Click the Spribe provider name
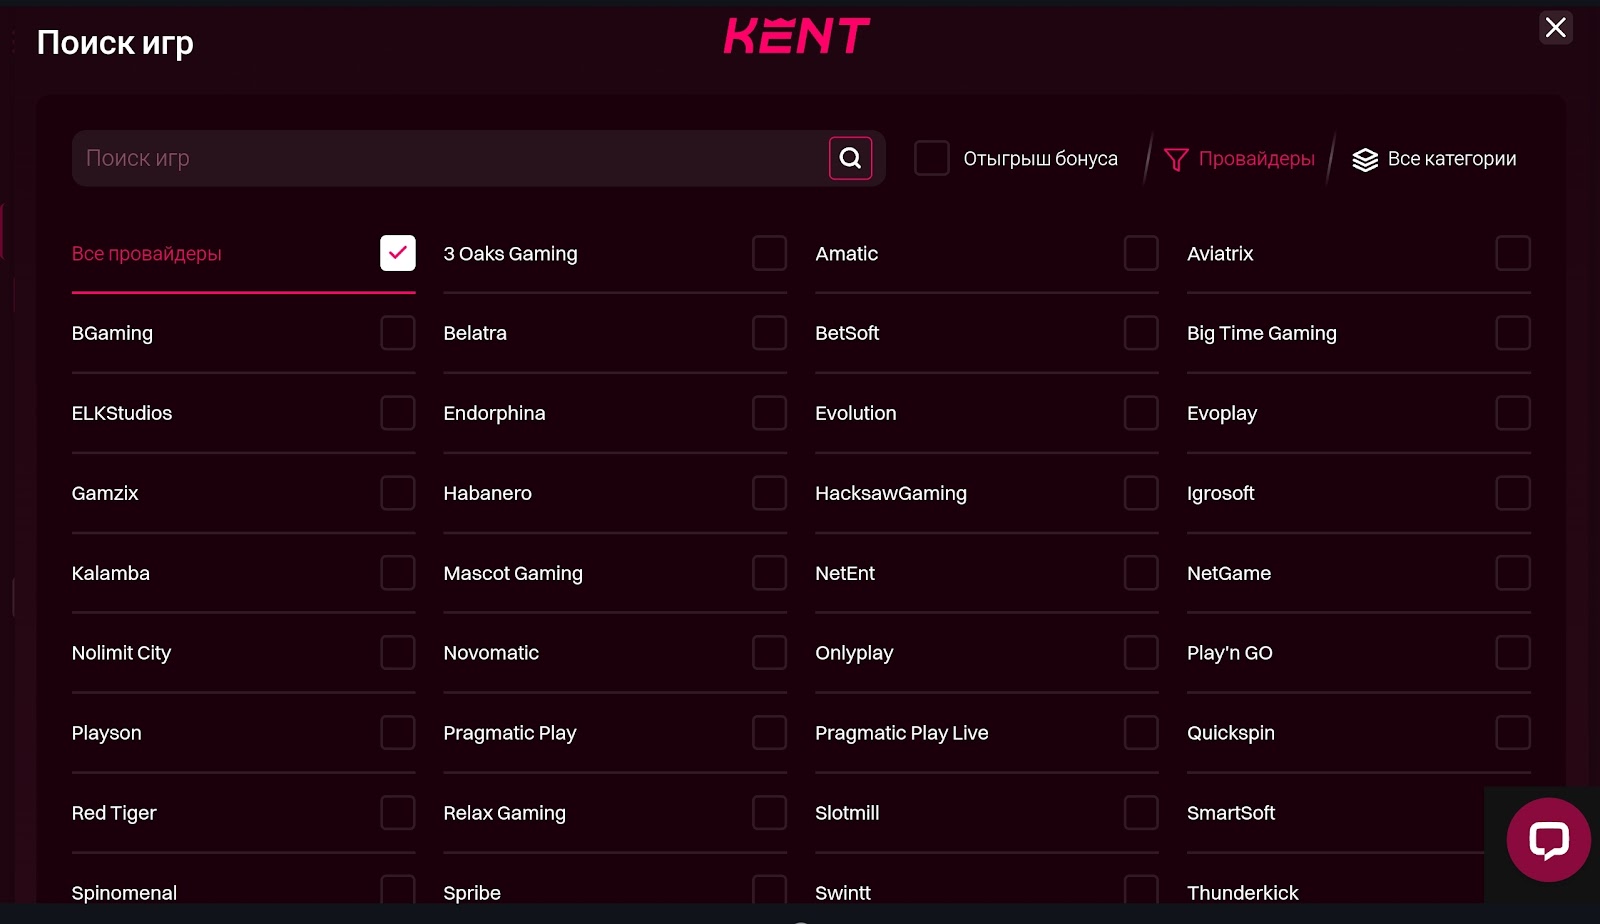This screenshot has height=924, width=1600. 472,893
